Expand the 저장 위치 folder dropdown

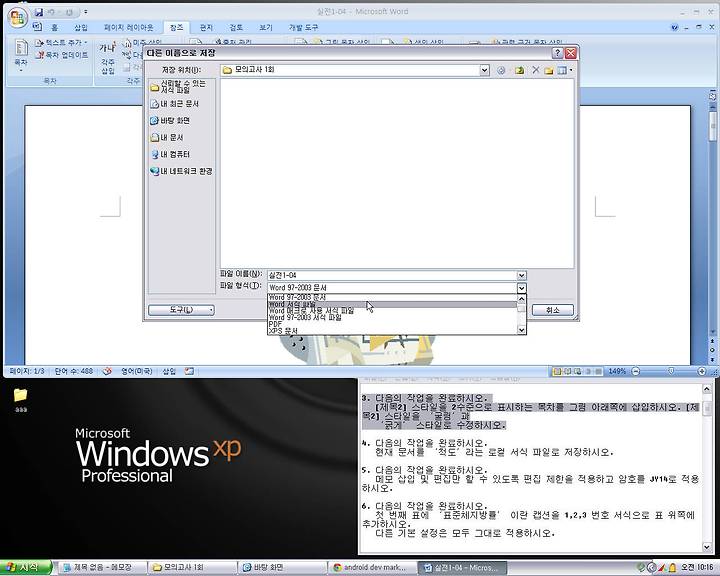(484, 70)
